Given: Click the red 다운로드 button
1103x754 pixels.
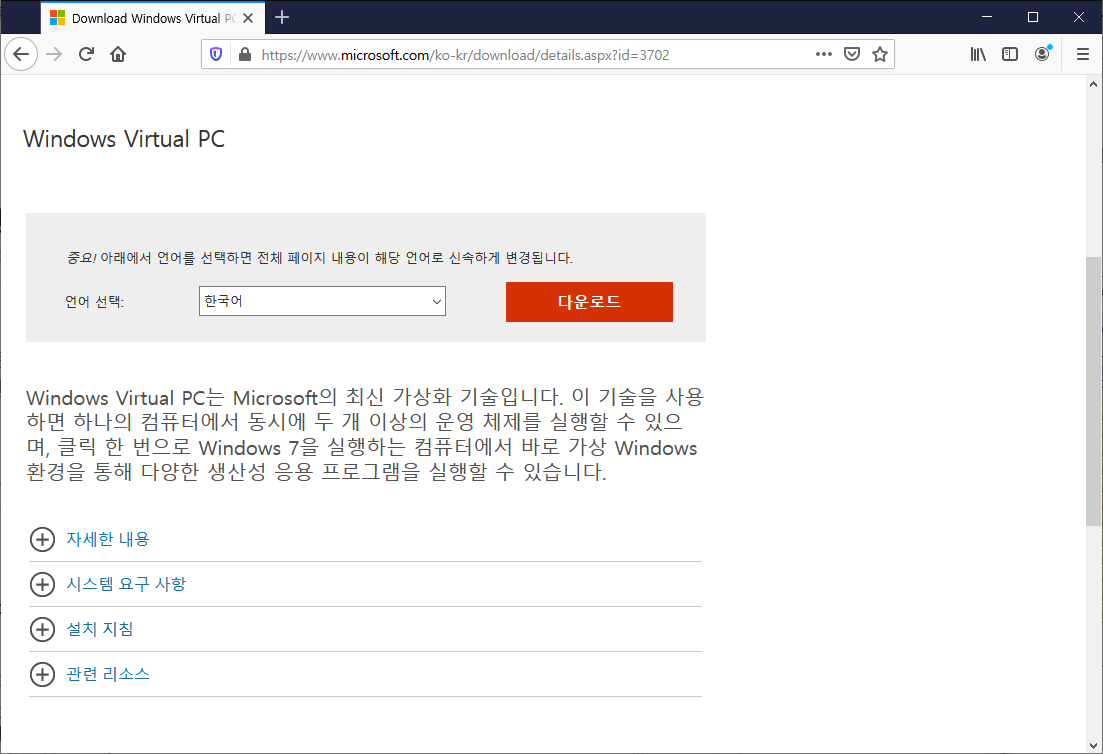Looking at the screenshot, I should click(x=589, y=302).
